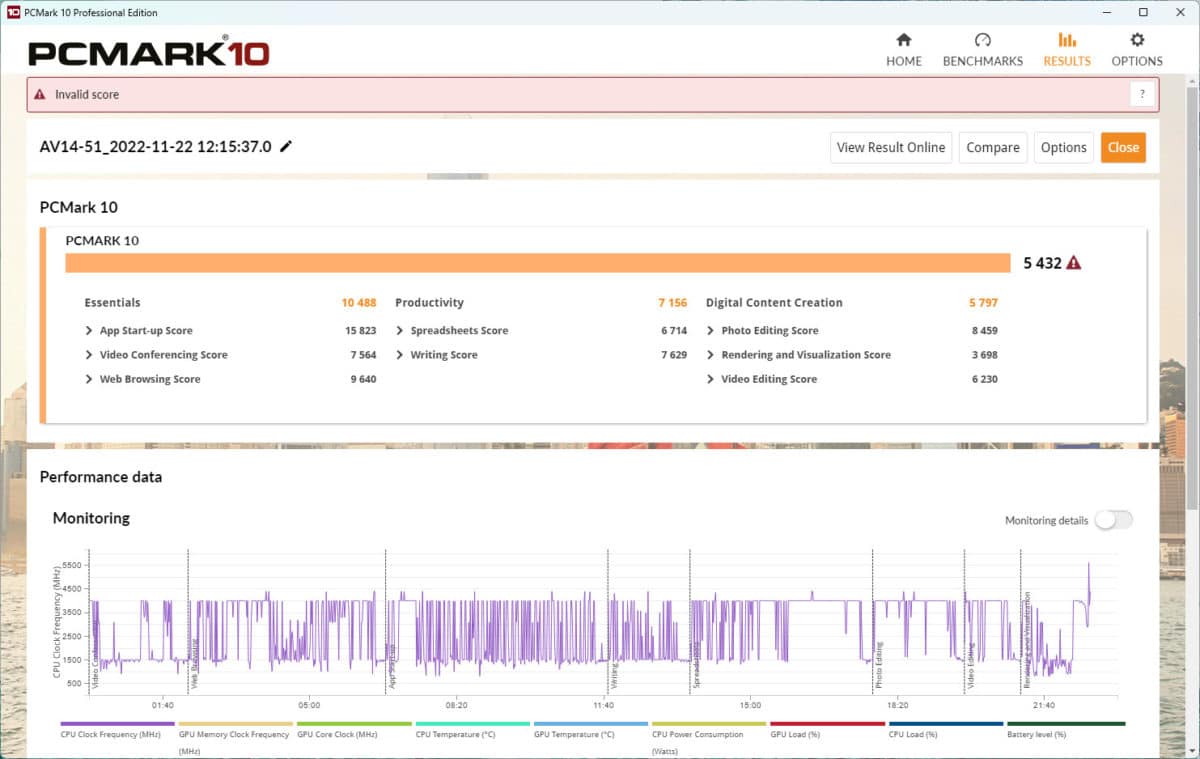Image resolution: width=1200 pixels, height=759 pixels.
Task: Expand Writing Score details
Action: coord(400,355)
